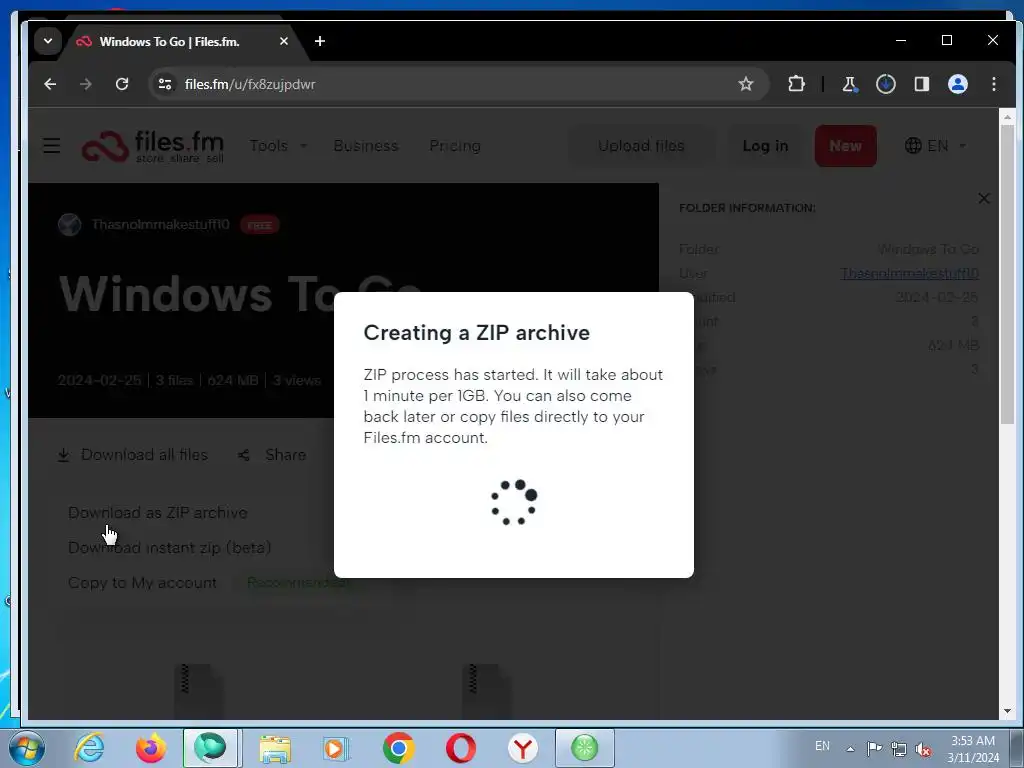
Task: Open Windows Explorer folder on taskbar
Action: 275,748
